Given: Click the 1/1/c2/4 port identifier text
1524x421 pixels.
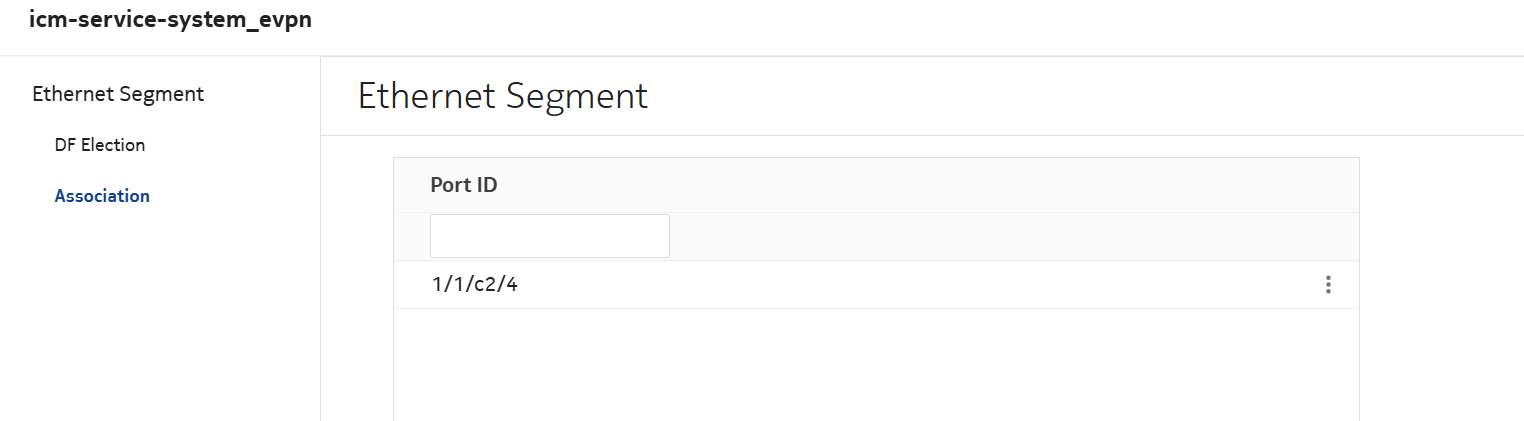Looking at the screenshot, I should pos(475,285).
